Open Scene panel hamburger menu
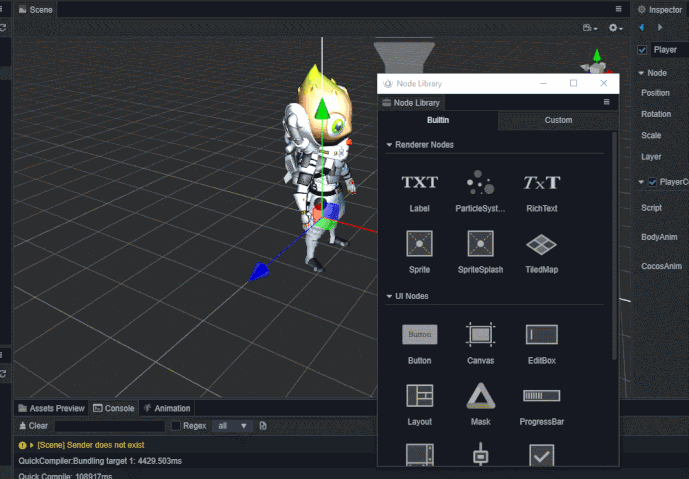Screen dimensions: 689x479 (618, 9)
